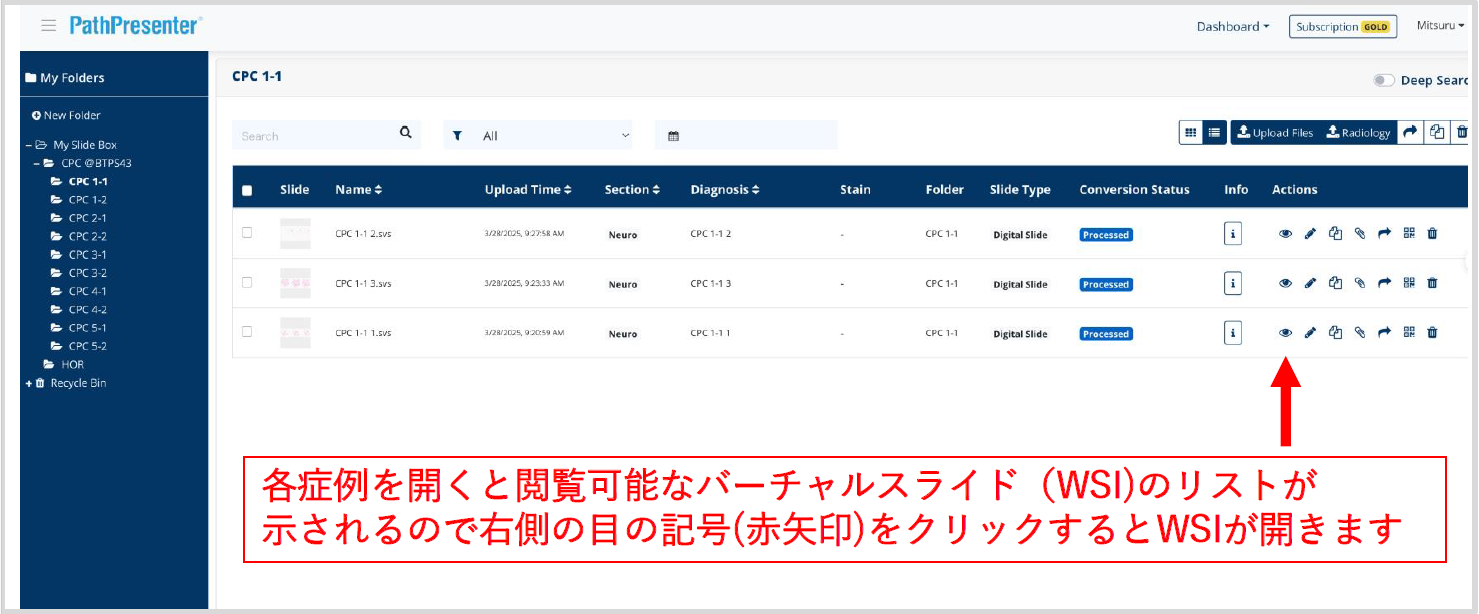Expand the Recycle Bin node
This screenshot has height=614, width=1479.
[29, 383]
